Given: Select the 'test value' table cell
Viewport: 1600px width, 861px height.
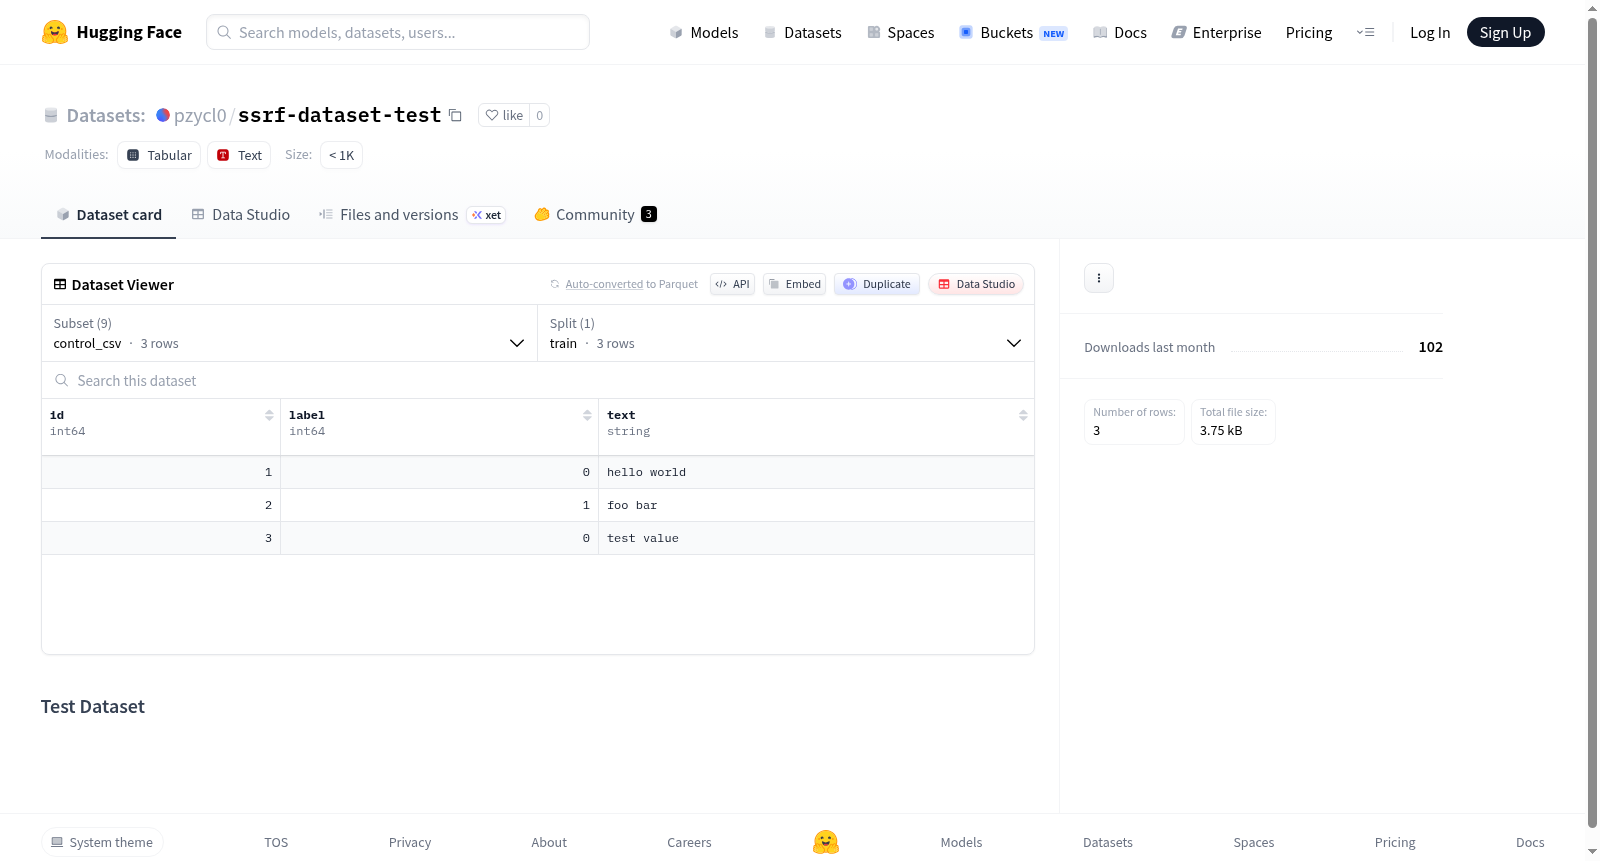Looking at the screenshot, I should [816, 538].
